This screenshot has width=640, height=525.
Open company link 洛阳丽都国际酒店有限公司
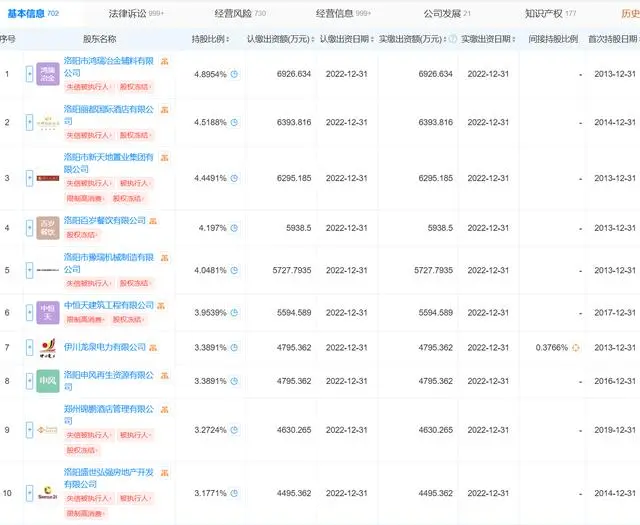(x=109, y=115)
